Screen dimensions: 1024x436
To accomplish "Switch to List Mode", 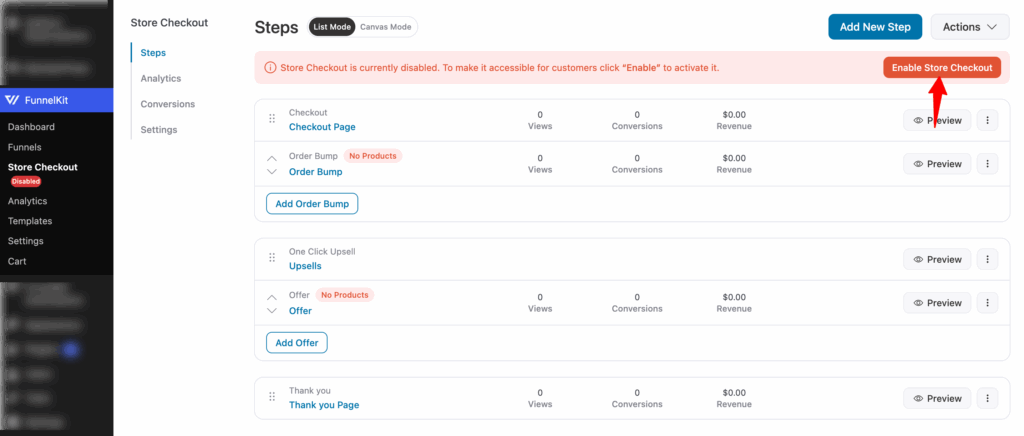I will pos(332,27).
